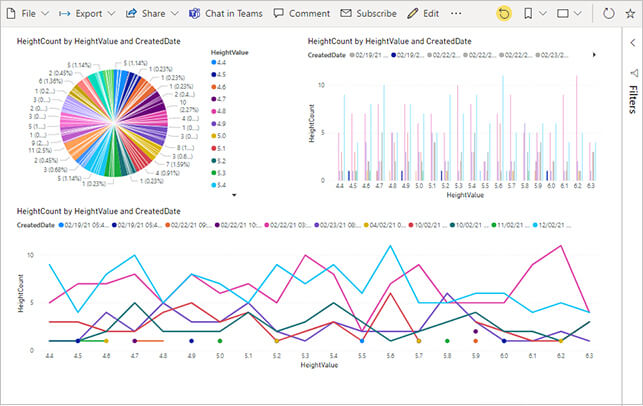
Task: Click the Edit pencil icon
Action: pyautogui.click(x=413, y=14)
